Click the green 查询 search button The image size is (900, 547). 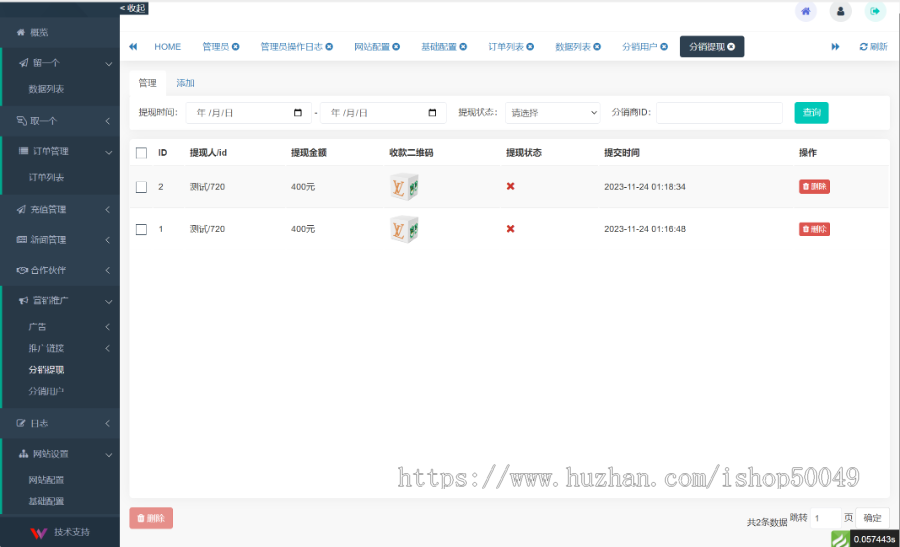click(811, 112)
